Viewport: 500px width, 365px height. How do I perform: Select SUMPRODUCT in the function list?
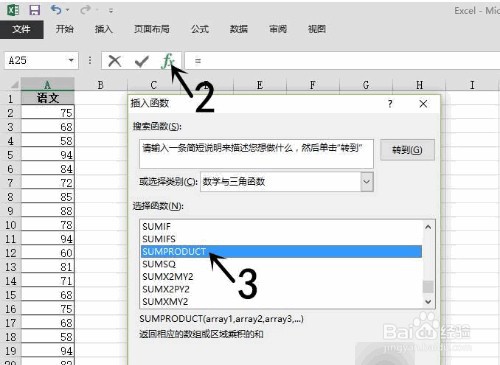pyautogui.click(x=281, y=251)
